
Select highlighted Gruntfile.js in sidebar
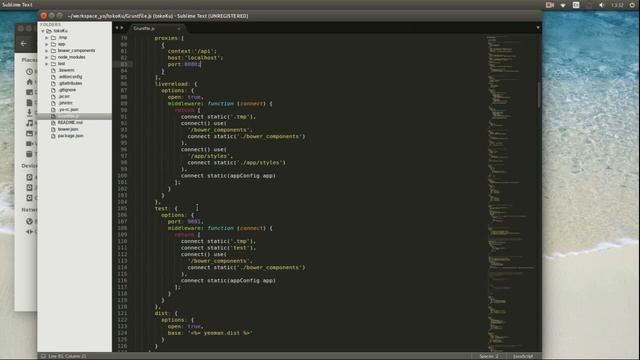pyautogui.click(x=74, y=116)
